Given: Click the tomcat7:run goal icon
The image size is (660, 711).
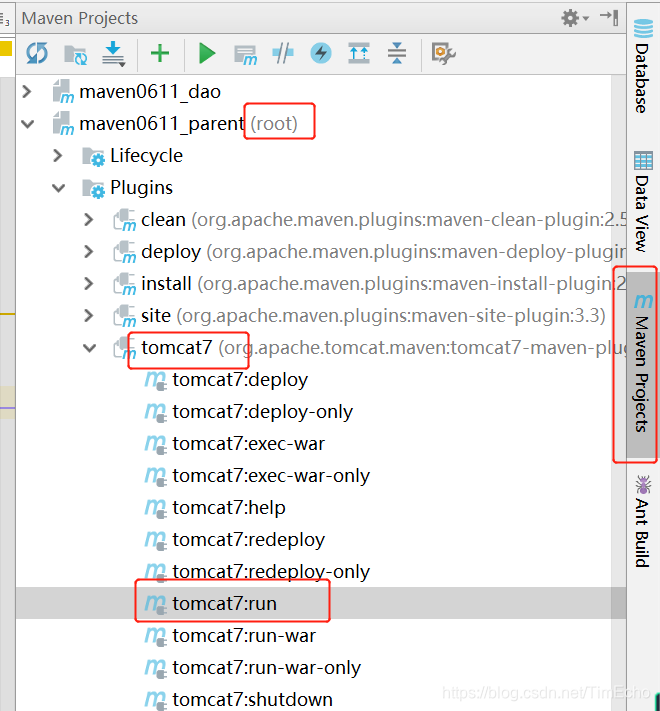Looking at the screenshot, I should pyautogui.click(x=155, y=604).
